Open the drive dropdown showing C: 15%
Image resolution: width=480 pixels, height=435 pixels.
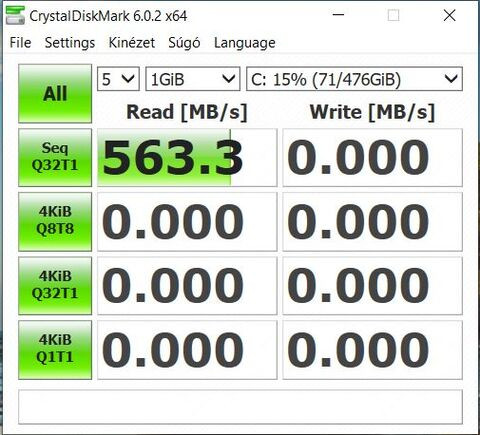[x=354, y=79]
